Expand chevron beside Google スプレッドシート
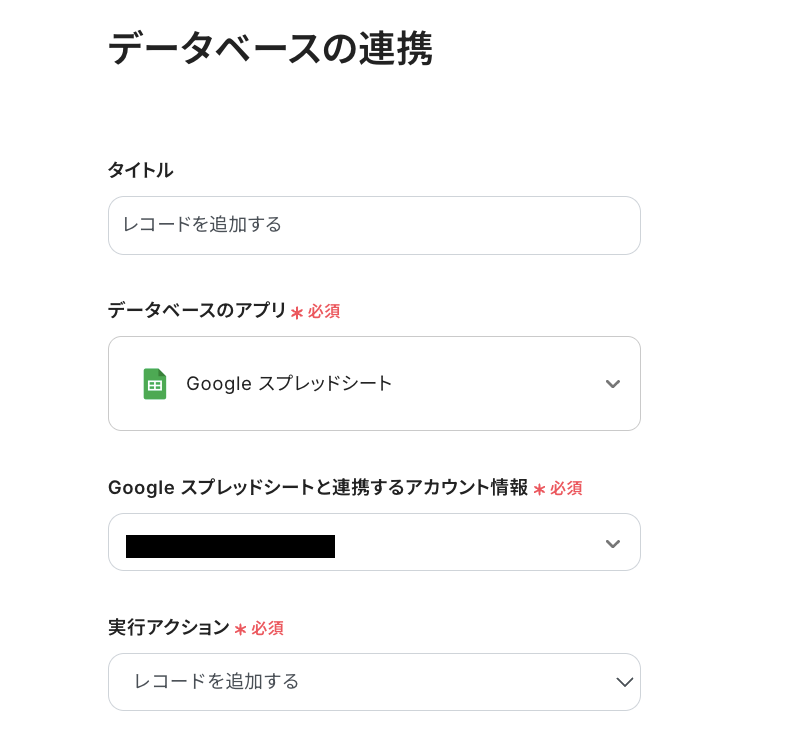The height and width of the screenshot is (740, 800). click(613, 384)
